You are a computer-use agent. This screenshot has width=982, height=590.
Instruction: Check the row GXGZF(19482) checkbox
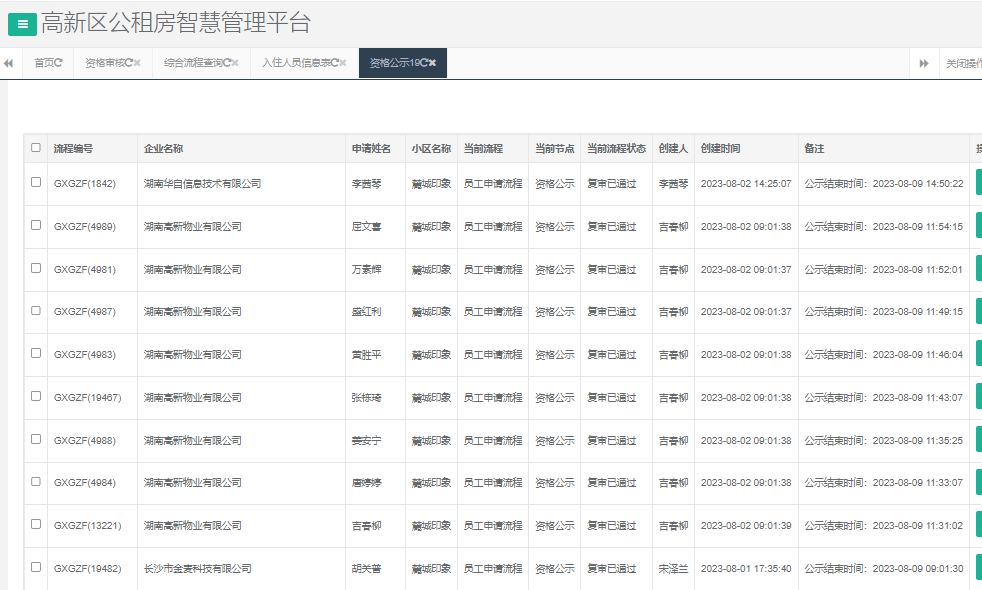pos(36,567)
